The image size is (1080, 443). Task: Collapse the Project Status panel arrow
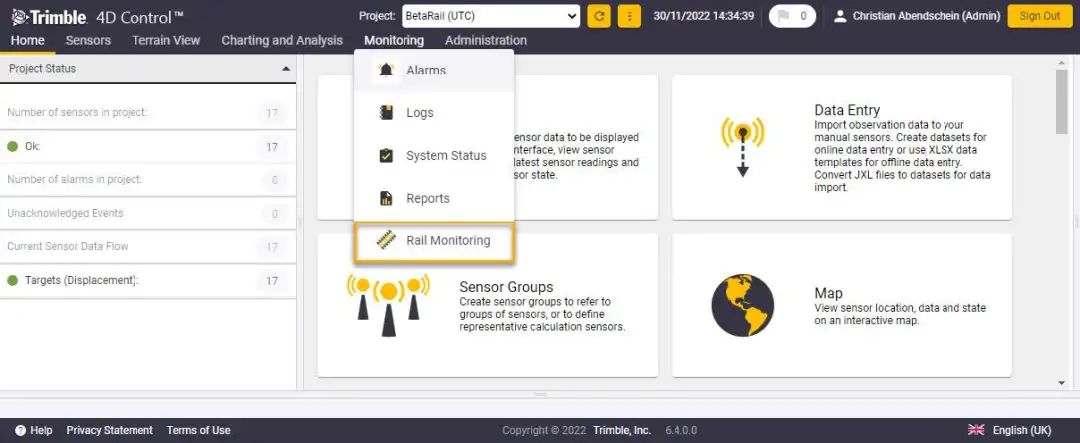[x=286, y=69]
